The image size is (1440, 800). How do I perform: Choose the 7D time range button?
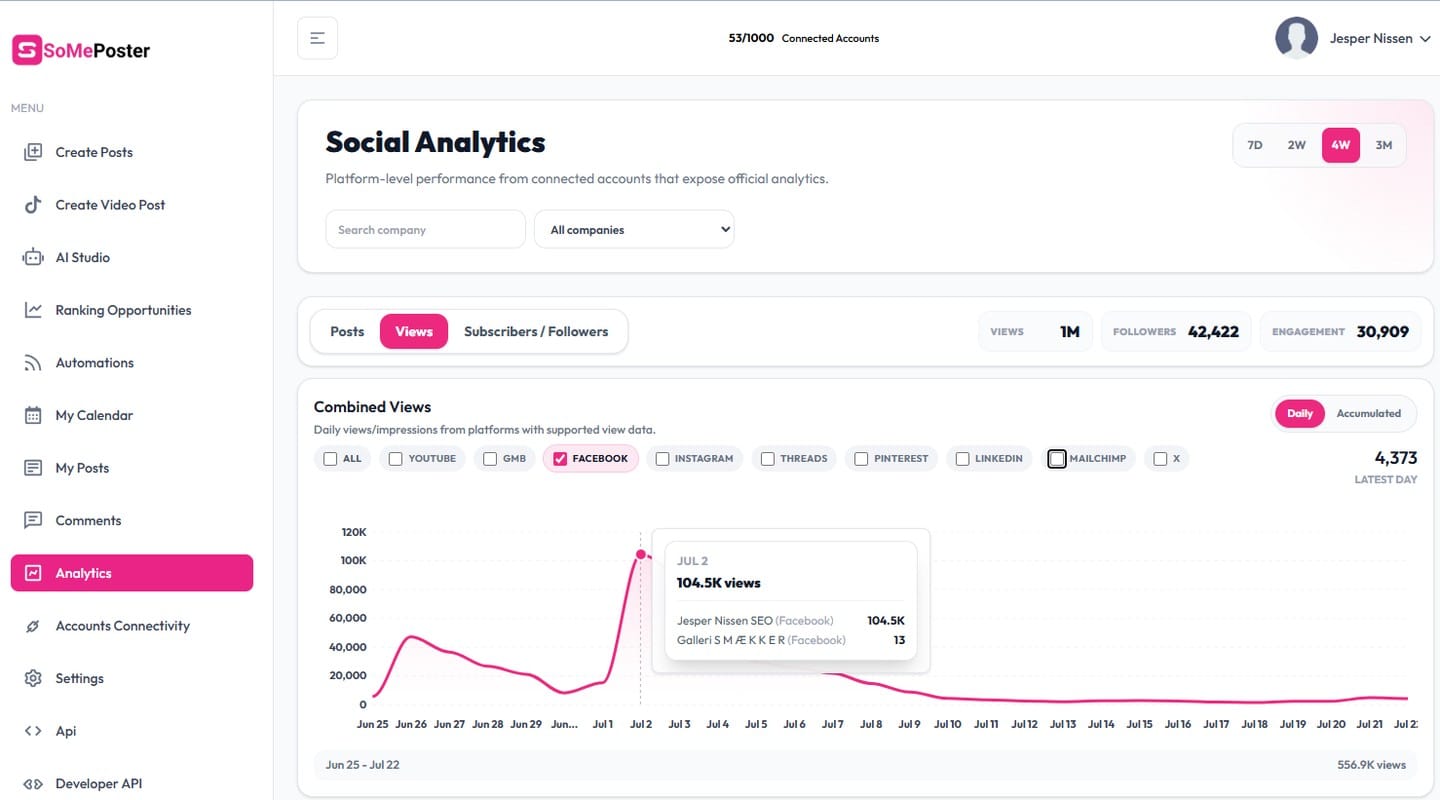click(x=1255, y=145)
